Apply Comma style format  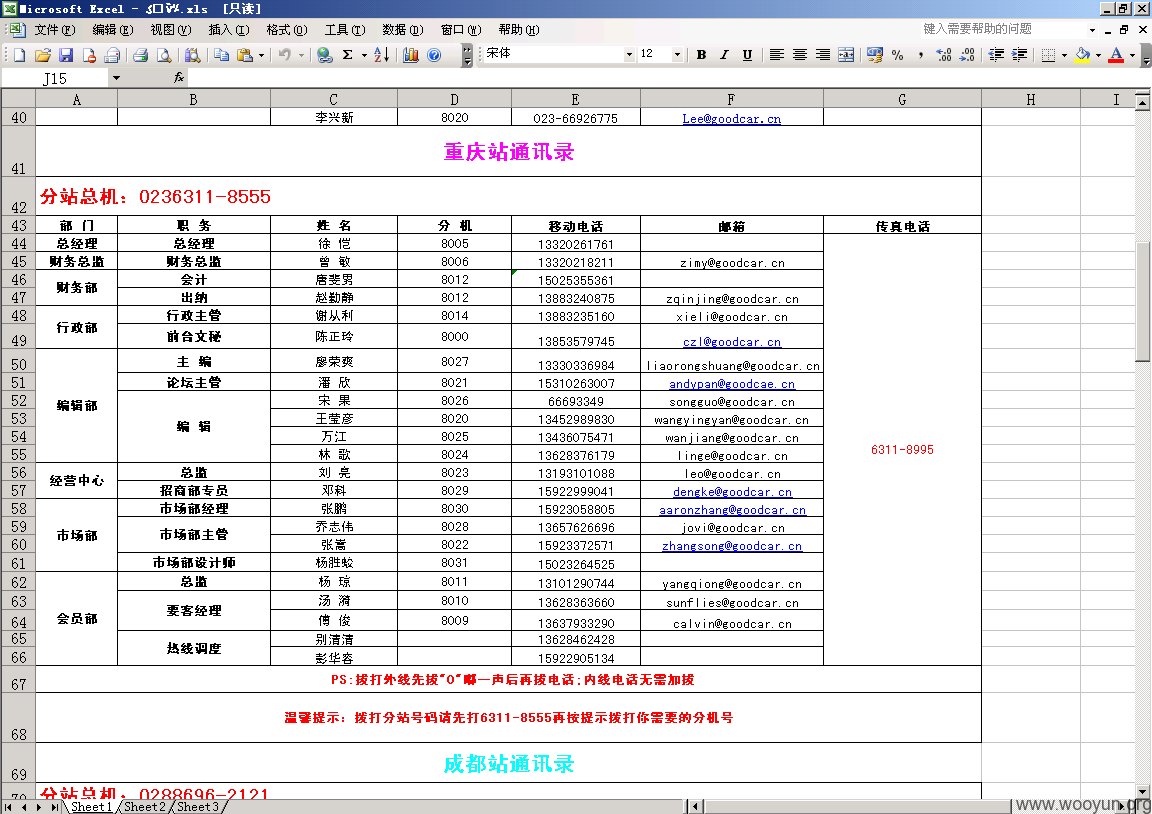(x=921, y=54)
